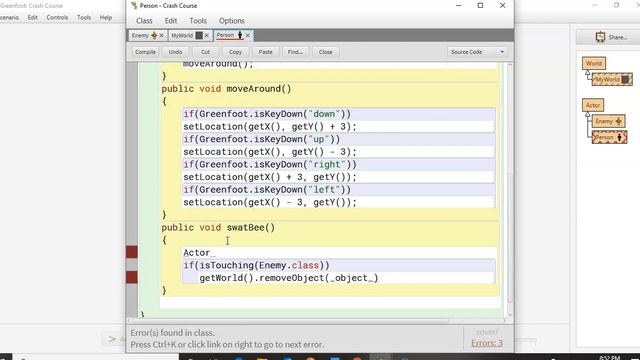
Task: Click the isKeyDown("down") line
Action: (339, 114)
